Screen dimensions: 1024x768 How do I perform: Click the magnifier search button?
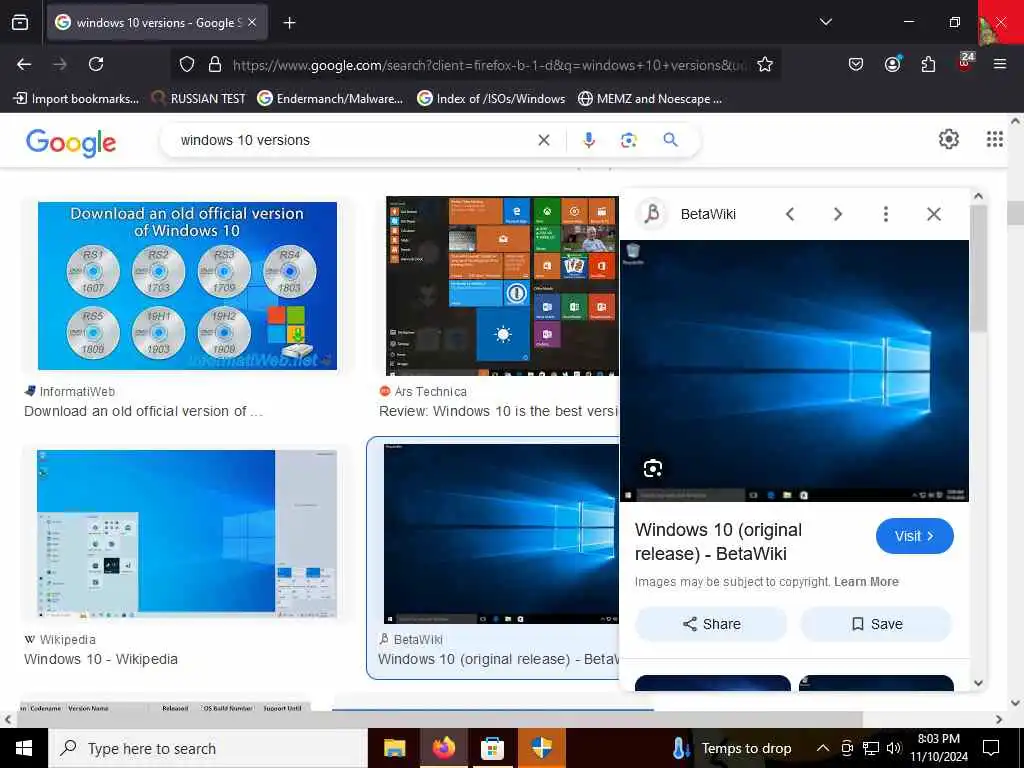670,140
